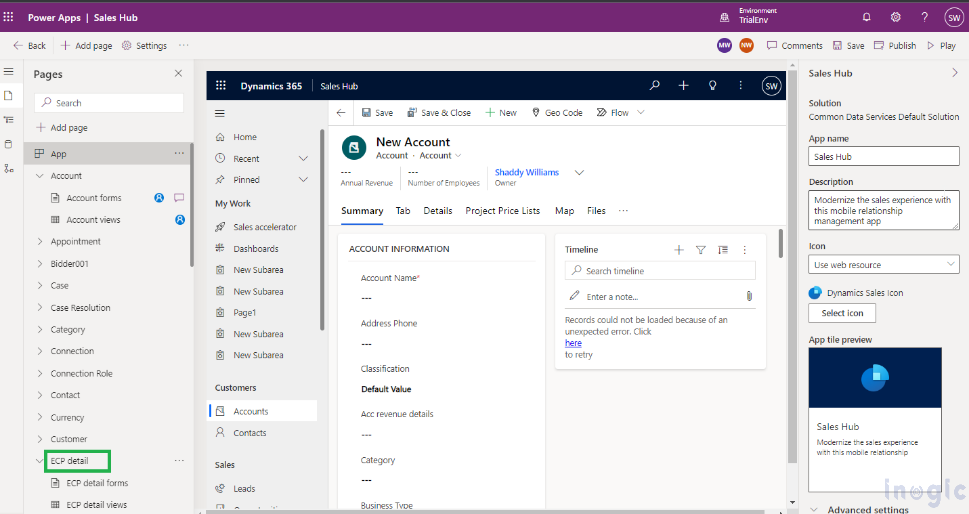
Task: Open the SW account avatar in purple header
Action: pyautogui.click(x=954, y=18)
